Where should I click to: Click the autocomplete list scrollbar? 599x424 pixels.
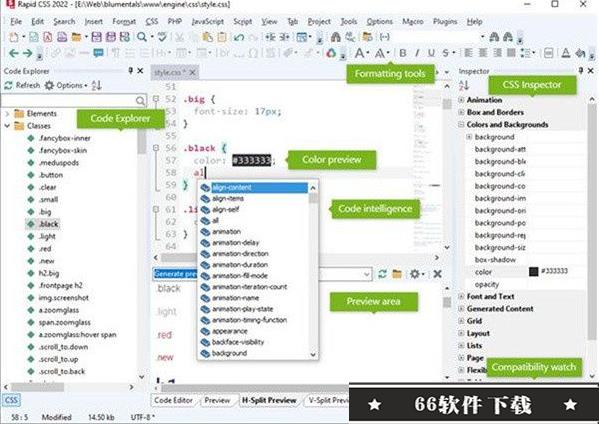(x=313, y=271)
